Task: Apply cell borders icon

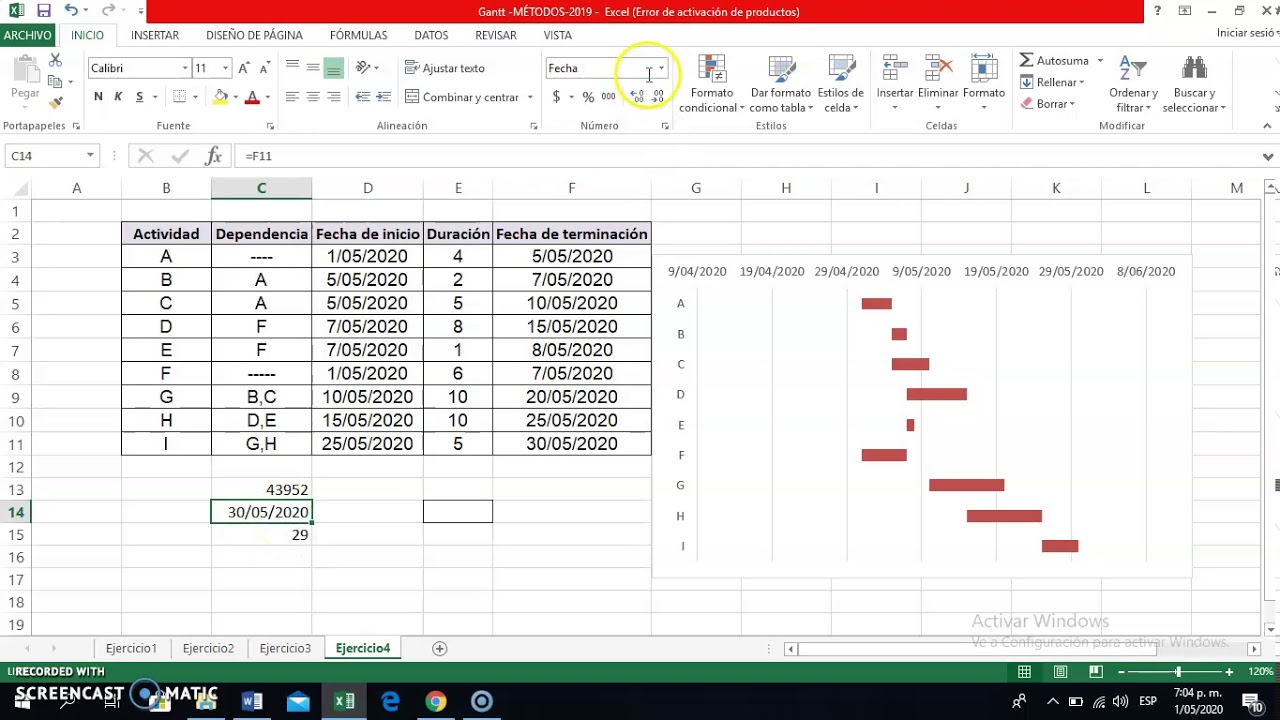Action: [x=179, y=97]
